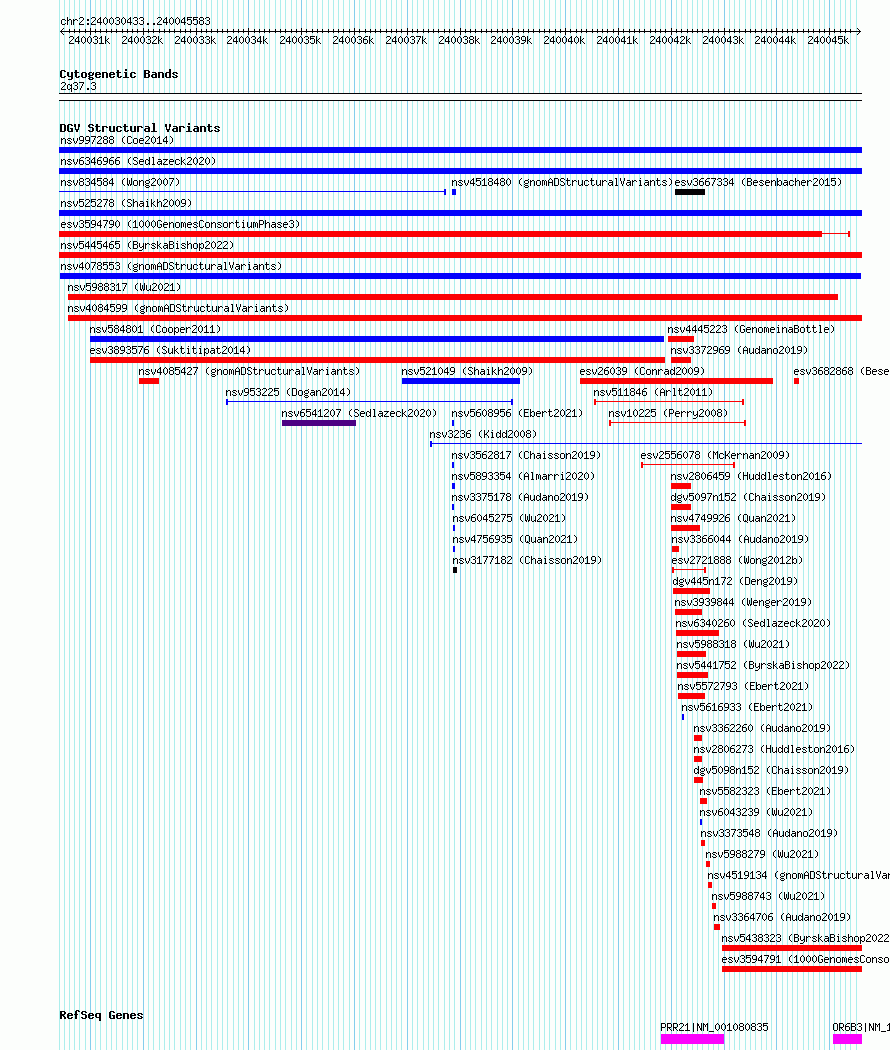The width and height of the screenshot is (890, 1050).
Task: Click nsv3939844 (Wenger2019) label
Action: point(743,602)
